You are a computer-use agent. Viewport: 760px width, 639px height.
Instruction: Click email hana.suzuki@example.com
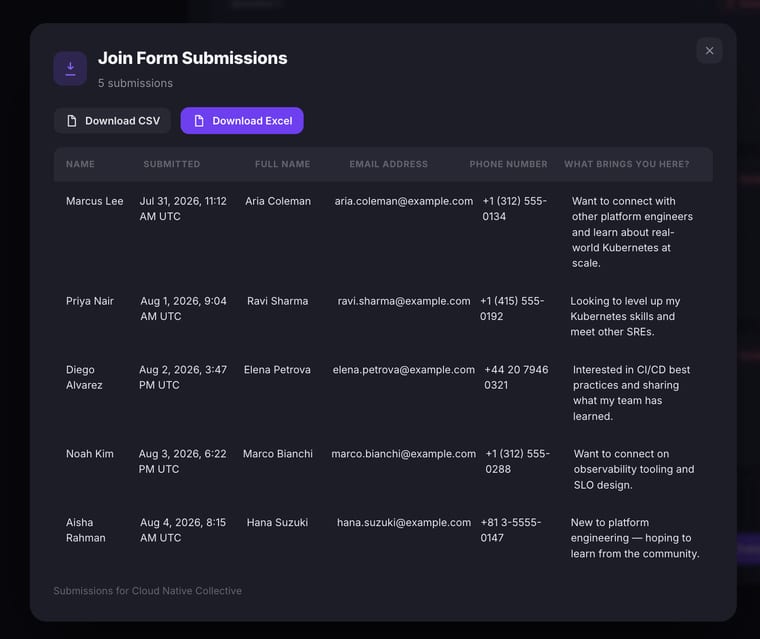pyautogui.click(x=404, y=523)
